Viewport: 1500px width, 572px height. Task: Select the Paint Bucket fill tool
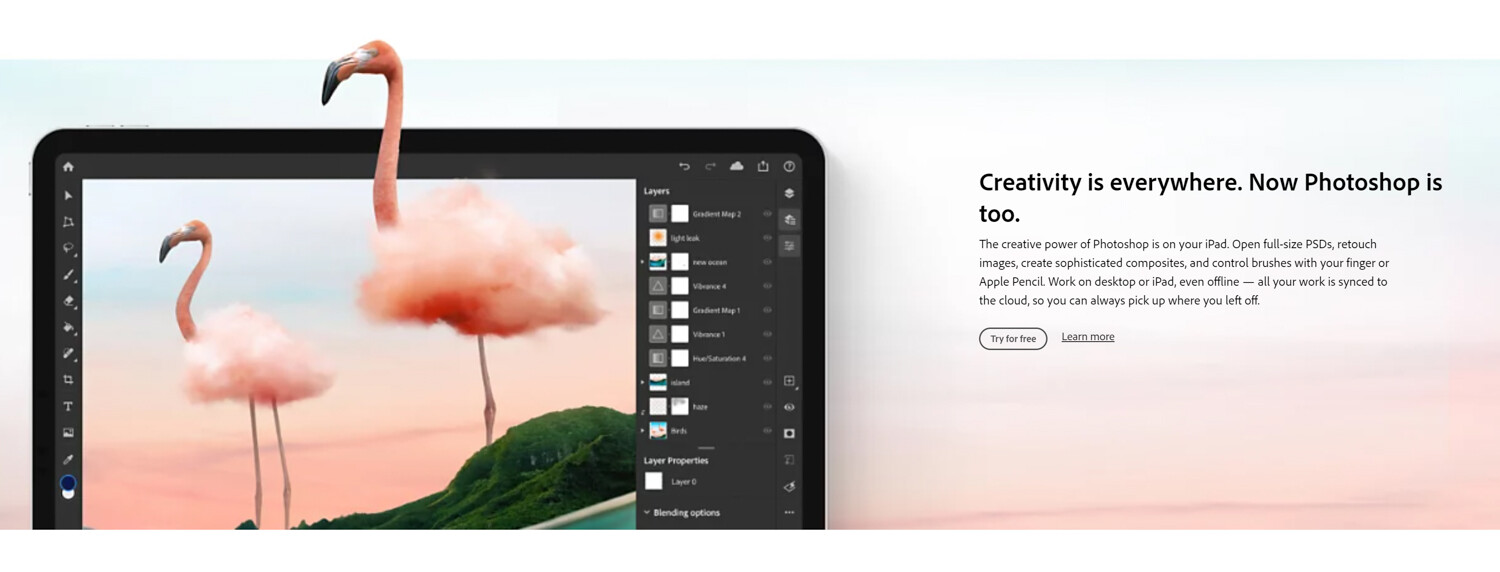pos(68,327)
